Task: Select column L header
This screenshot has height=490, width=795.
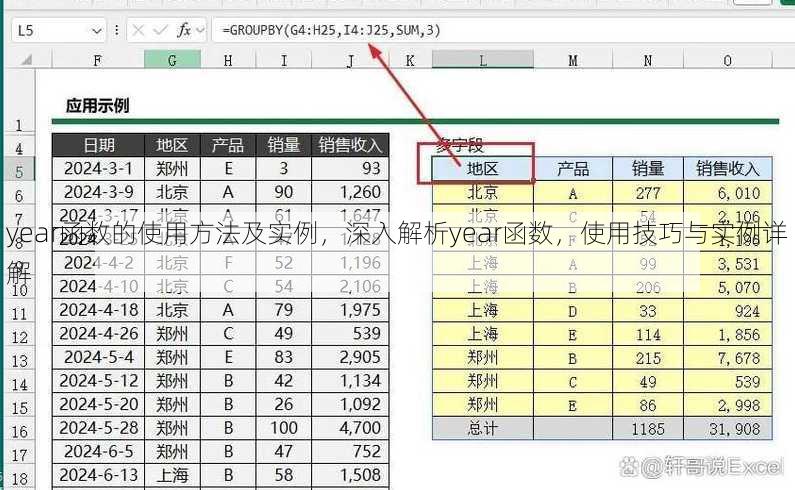Action: pyautogui.click(x=483, y=60)
